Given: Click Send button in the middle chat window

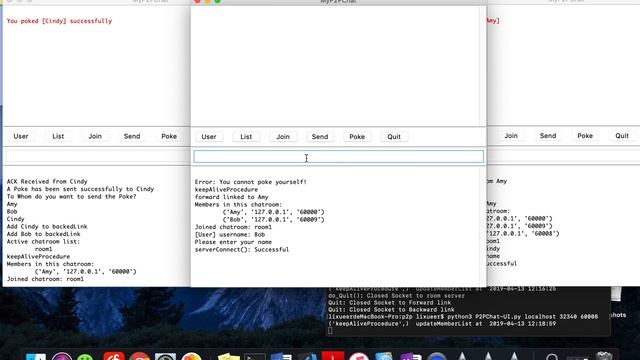Looking at the screenshot, I should pos(320,137).
